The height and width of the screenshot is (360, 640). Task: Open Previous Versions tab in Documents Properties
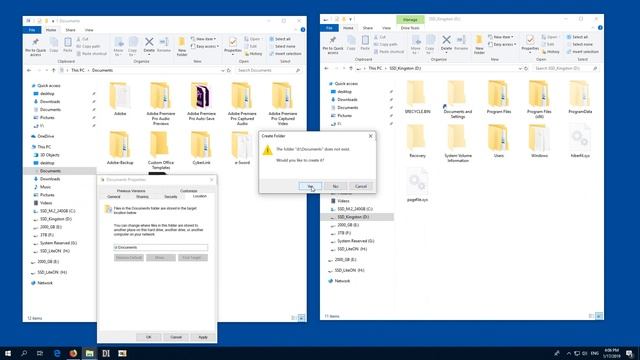coord(131,191)
